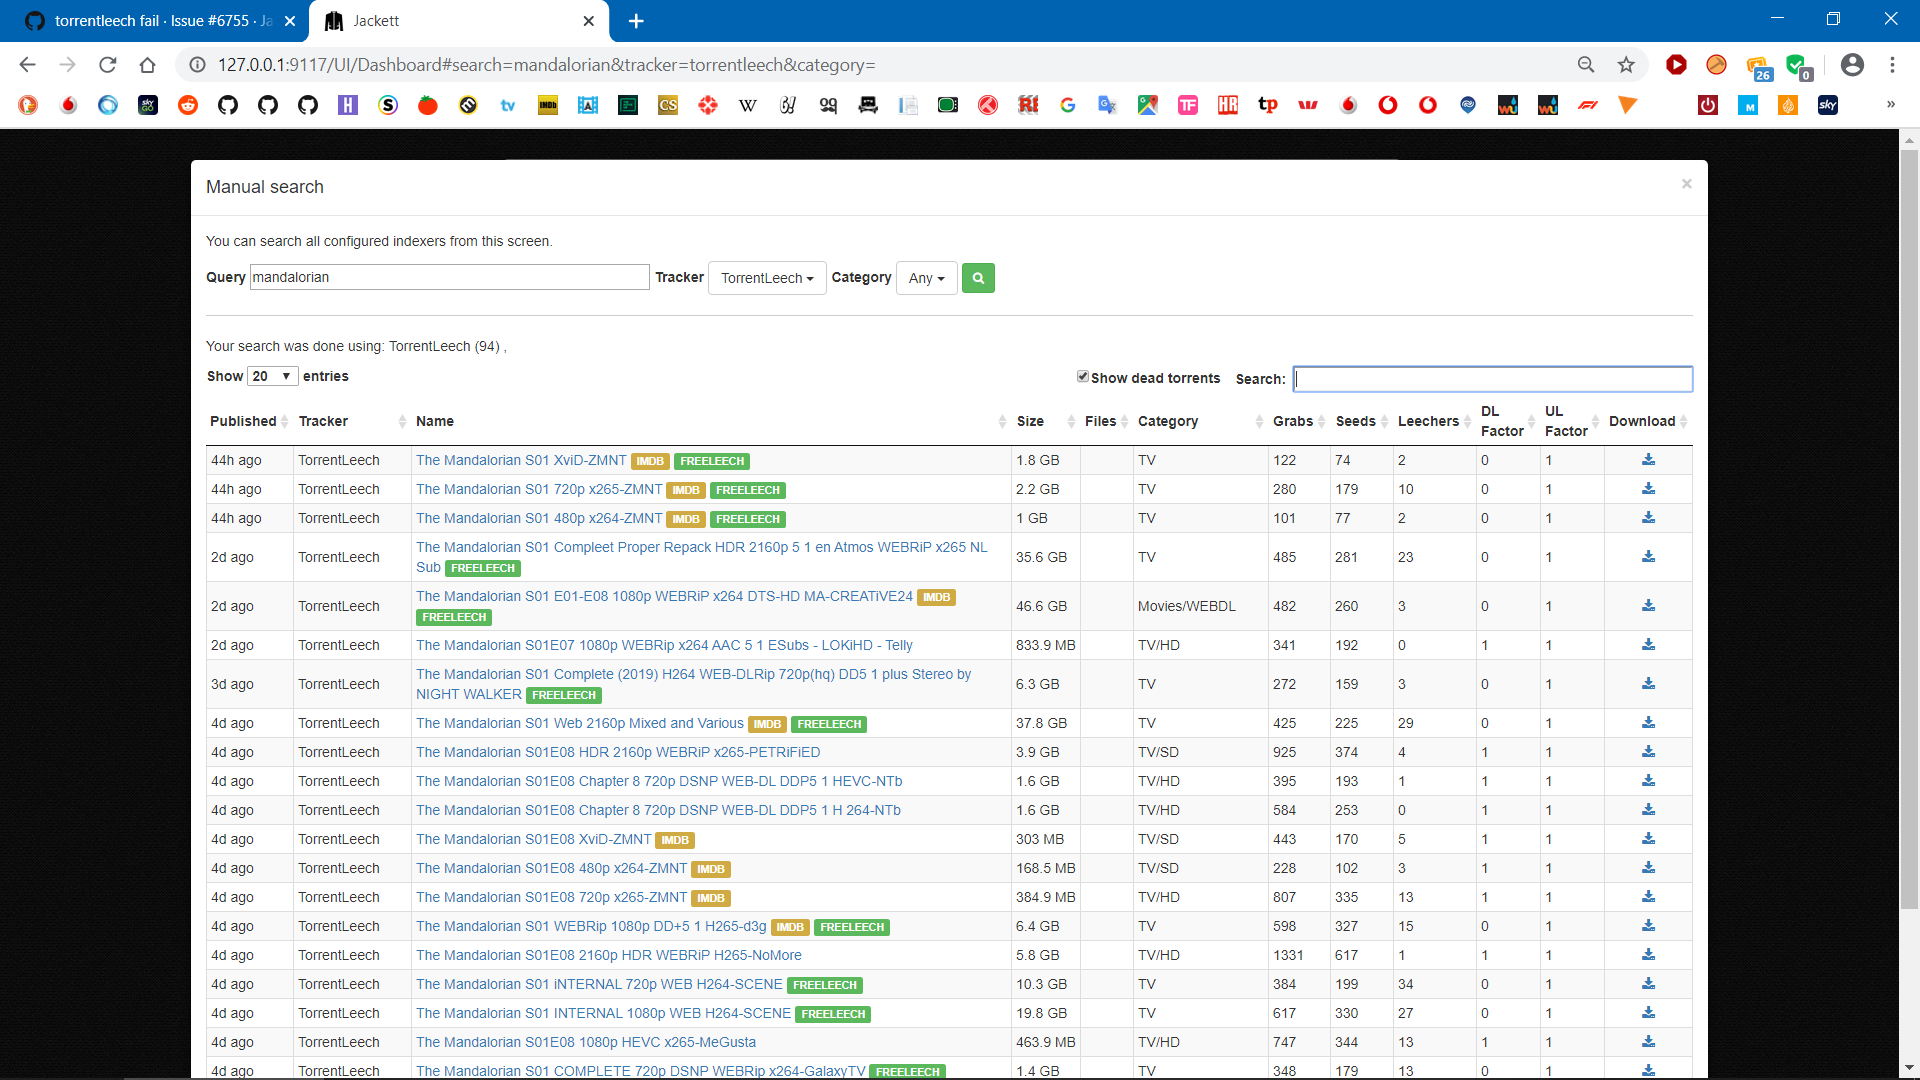Run the search with the magnifier button
1920x1080 pixels.
[978, 278]
